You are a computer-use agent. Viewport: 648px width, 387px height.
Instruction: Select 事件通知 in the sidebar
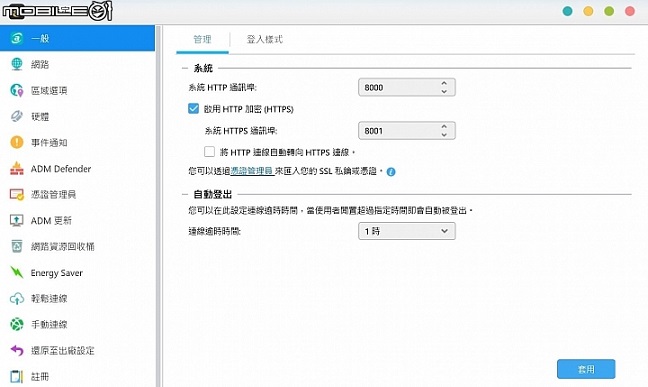(x=77, y=142)
